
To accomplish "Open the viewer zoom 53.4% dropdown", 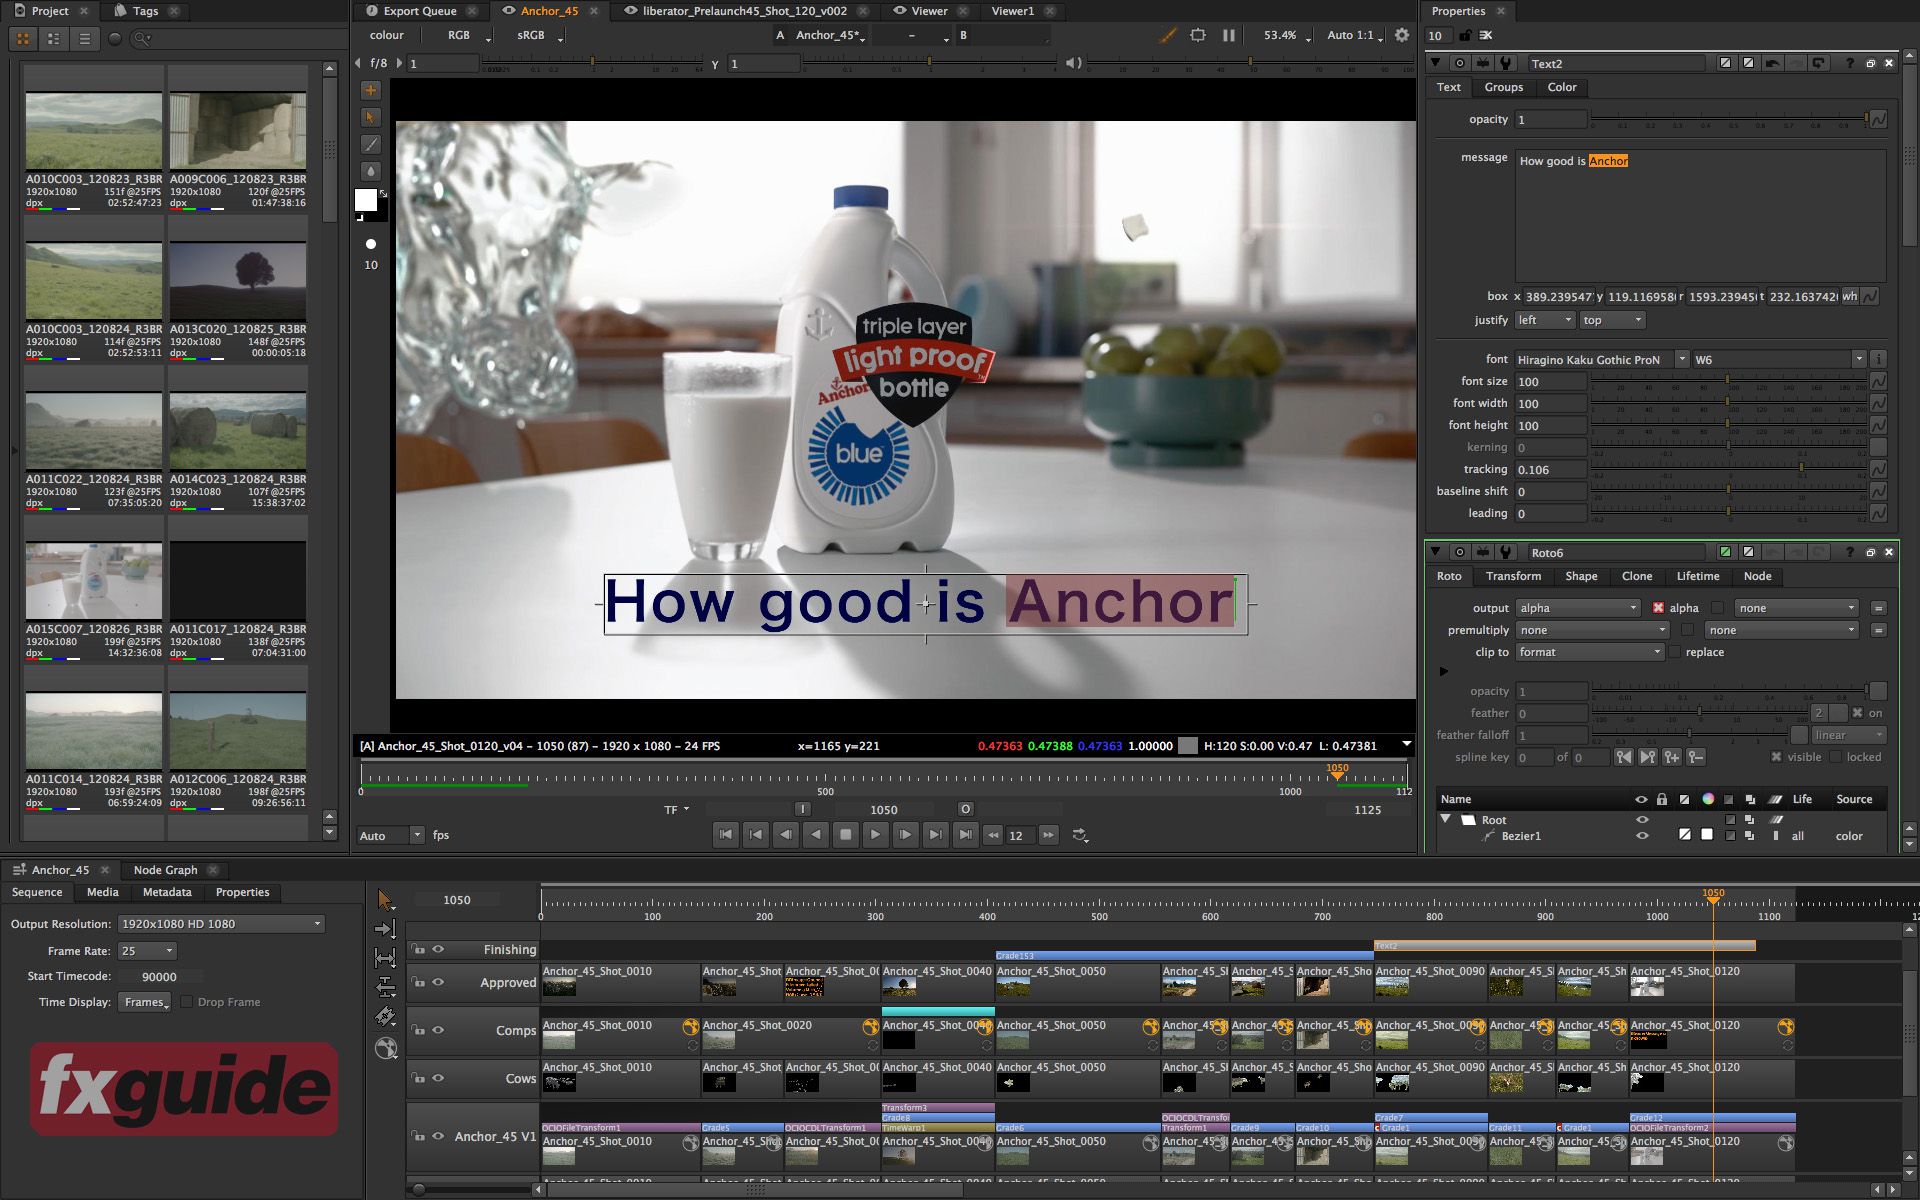I will [x=1286, y=35].
